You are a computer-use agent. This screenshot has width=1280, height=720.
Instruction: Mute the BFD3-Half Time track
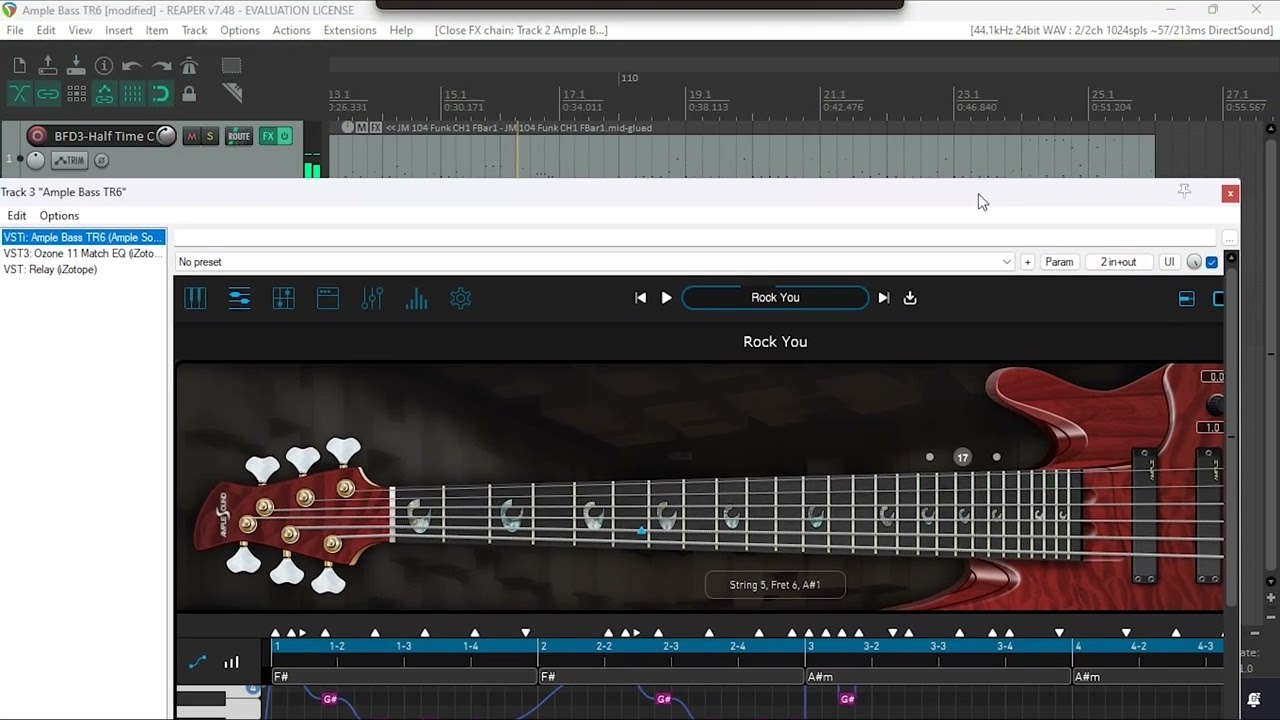pyautogui.click(x=192, y=136)
